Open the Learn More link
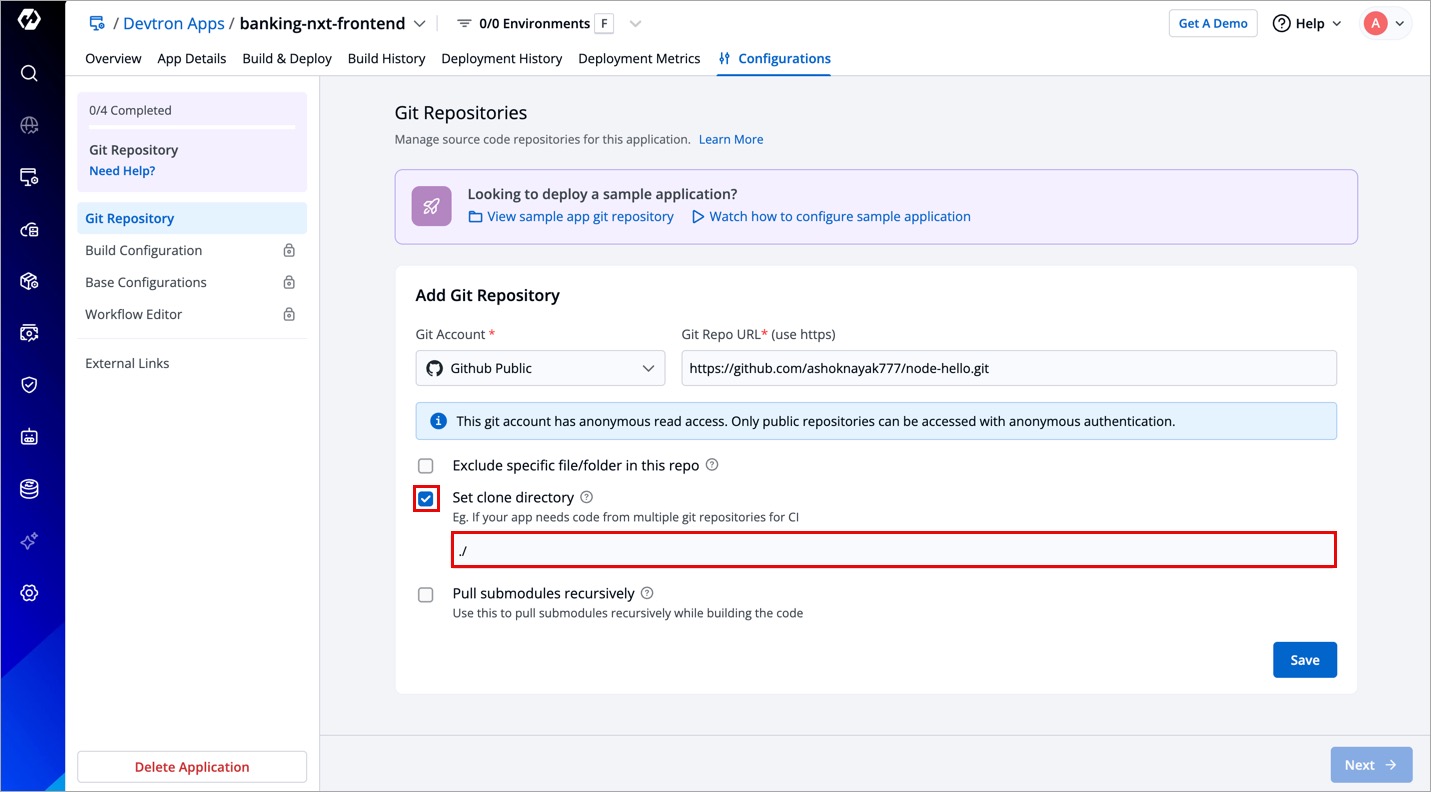Screen dimensions: 1431x792 pyautogui.click(x=730, y=139)
